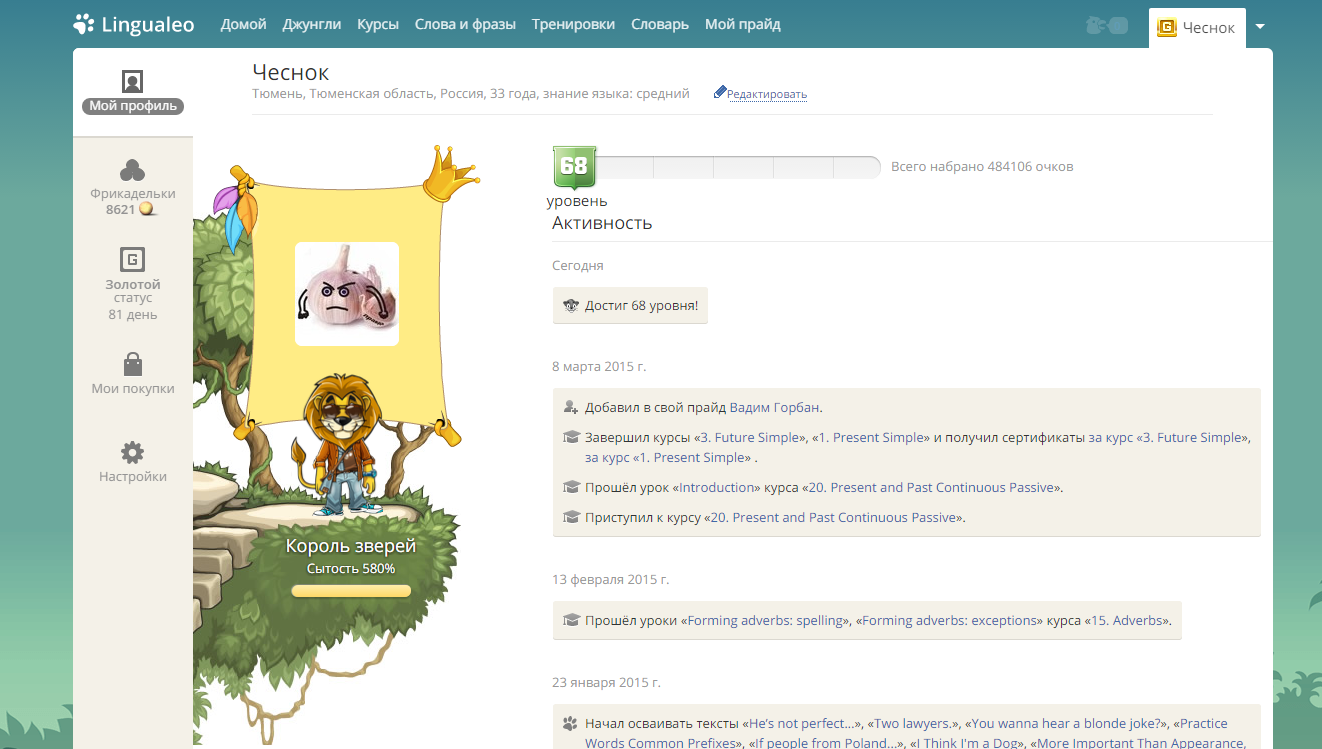Viewport: 1322px width, 749px height.
Task: Open «20. Present and Past Continuous Passive» in Прошёл урок row
Action: 931,487
